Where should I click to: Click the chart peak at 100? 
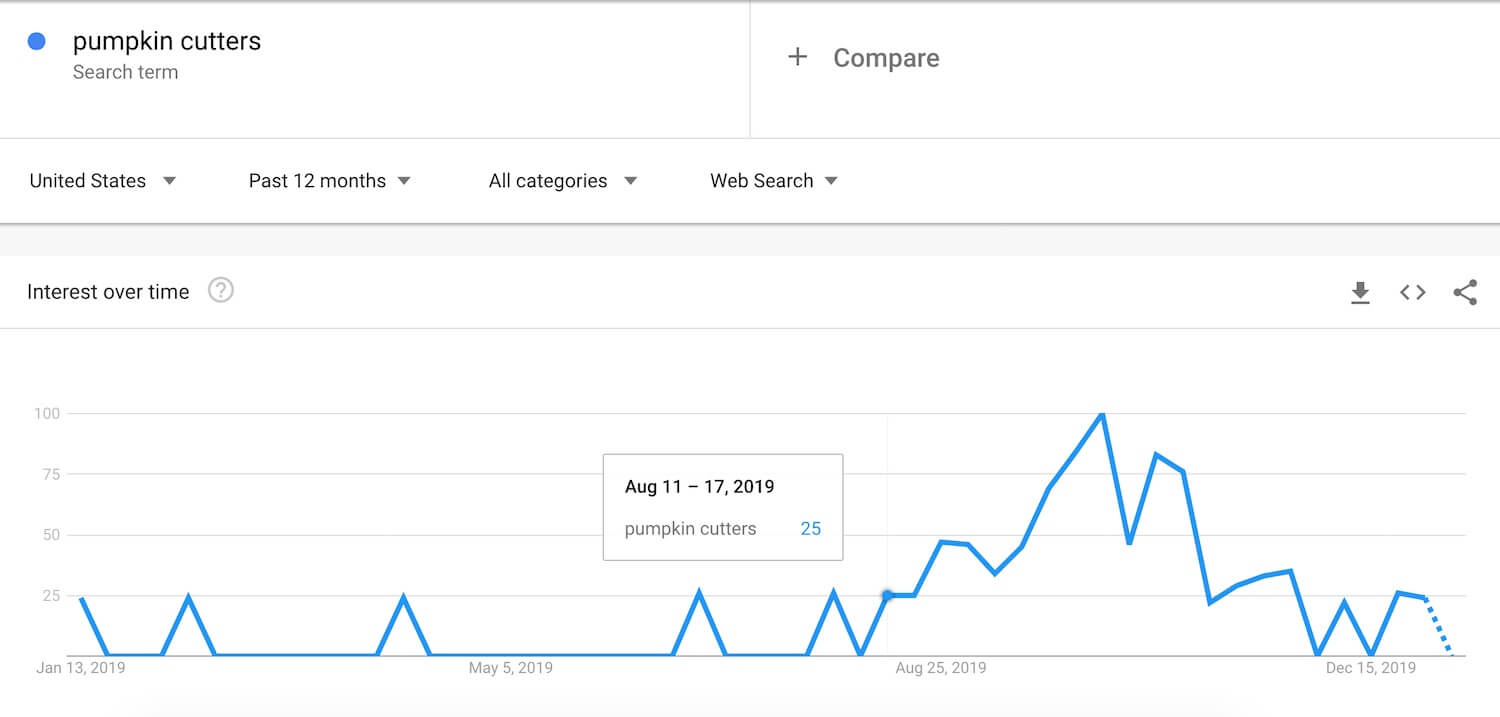pyautogui.click(x=1102, y=414)
